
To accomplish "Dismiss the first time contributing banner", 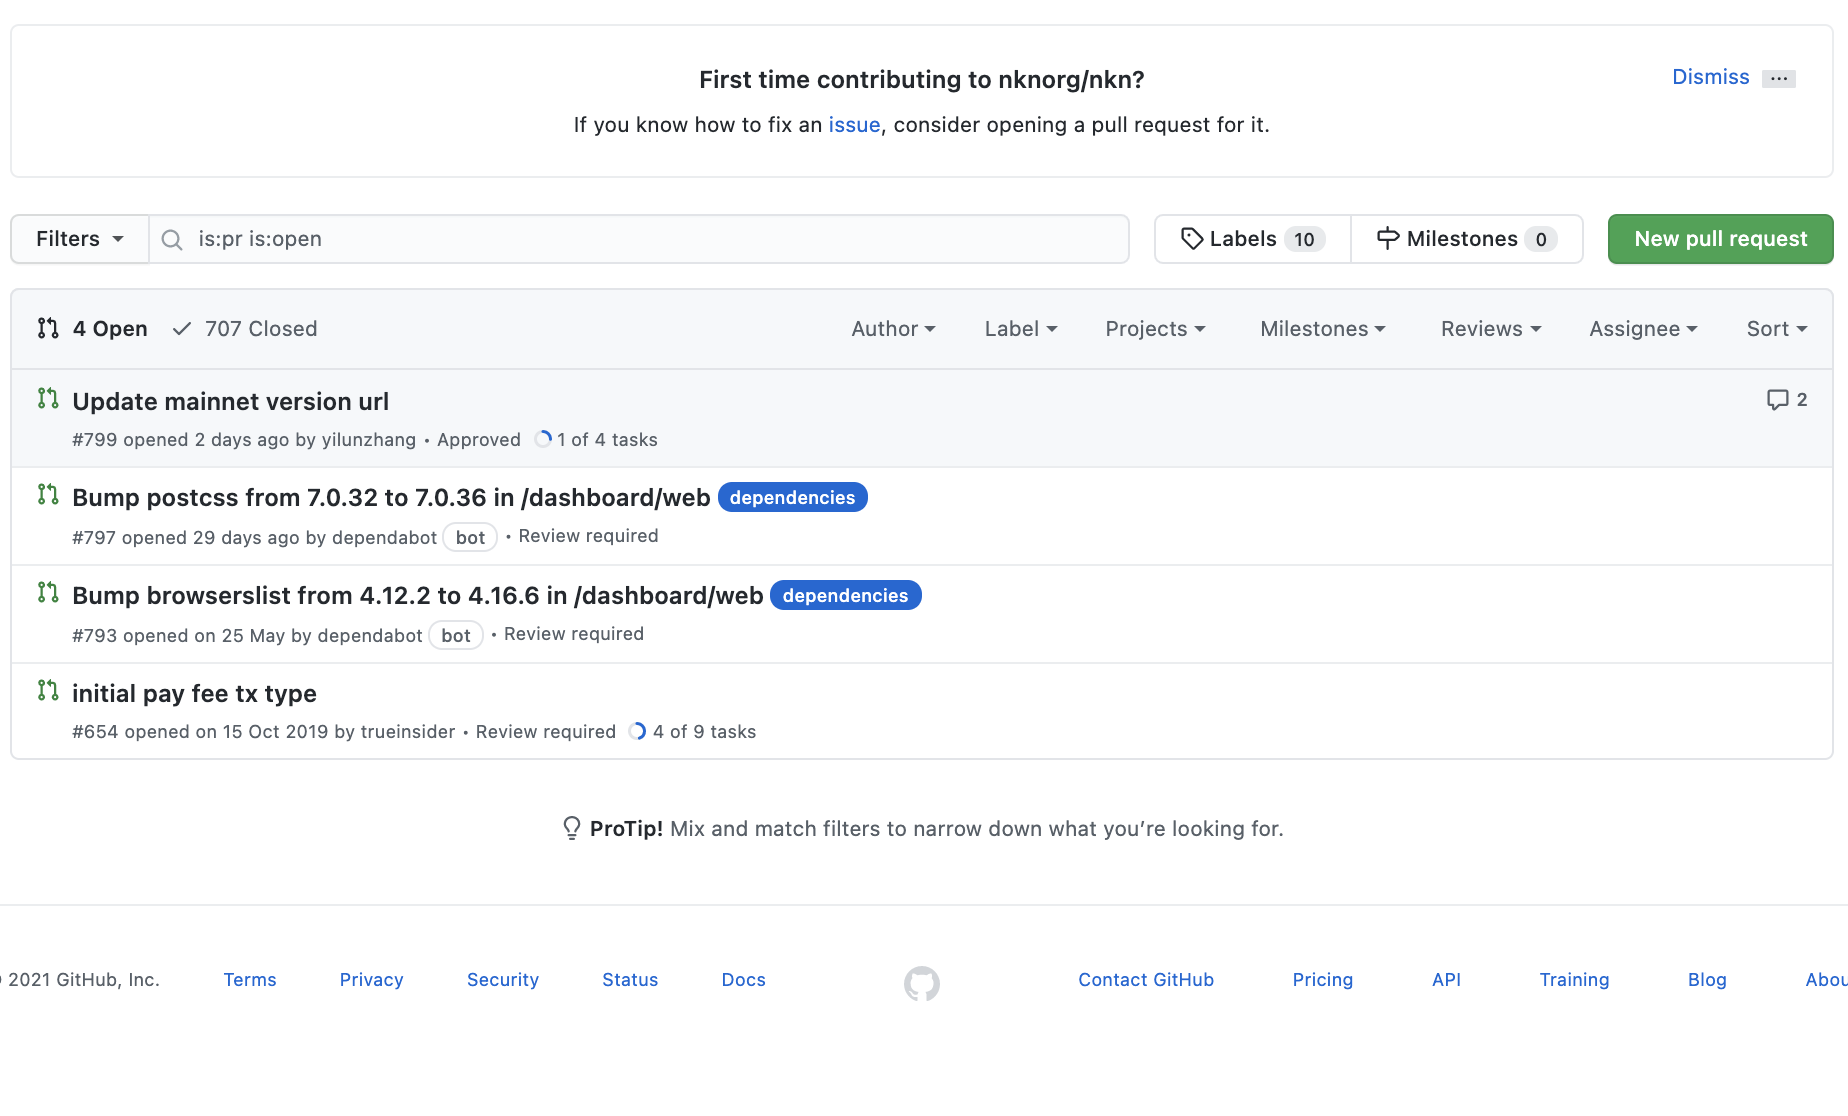I will [1711, 77].
